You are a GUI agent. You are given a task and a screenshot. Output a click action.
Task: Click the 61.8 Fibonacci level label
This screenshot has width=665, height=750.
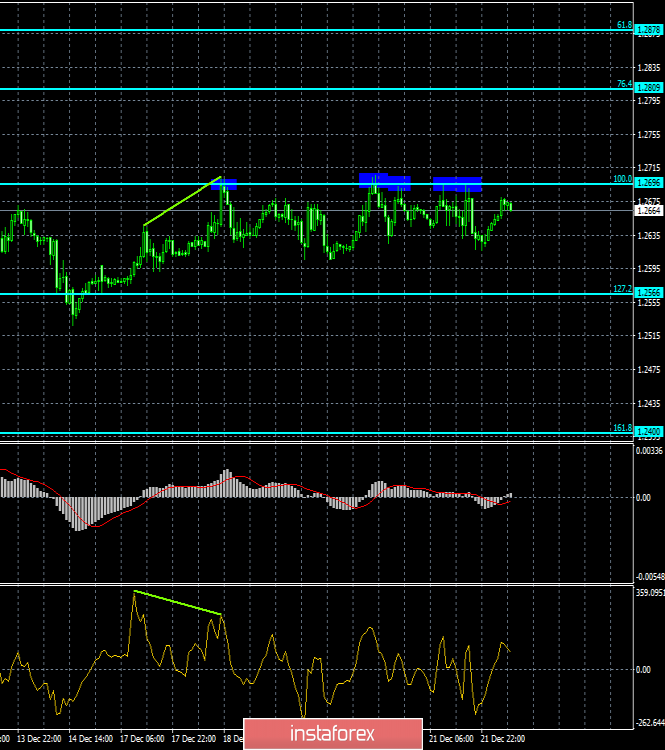624,25
